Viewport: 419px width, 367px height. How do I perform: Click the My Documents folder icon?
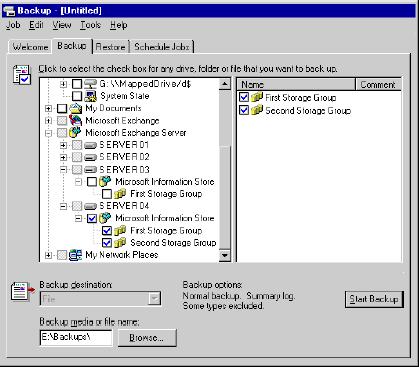tap(76, 108)
